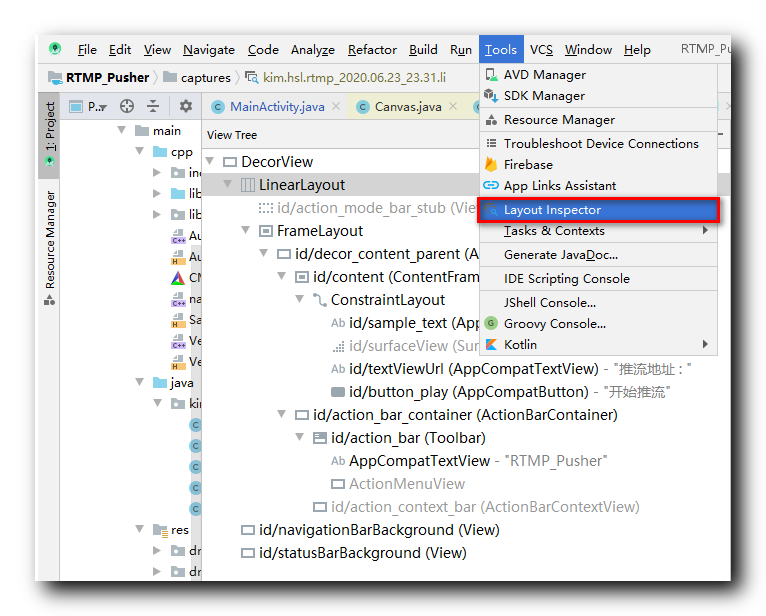Launch App Links Assistant
Viewport: 766px width, 616px height.
coord(598,186)
